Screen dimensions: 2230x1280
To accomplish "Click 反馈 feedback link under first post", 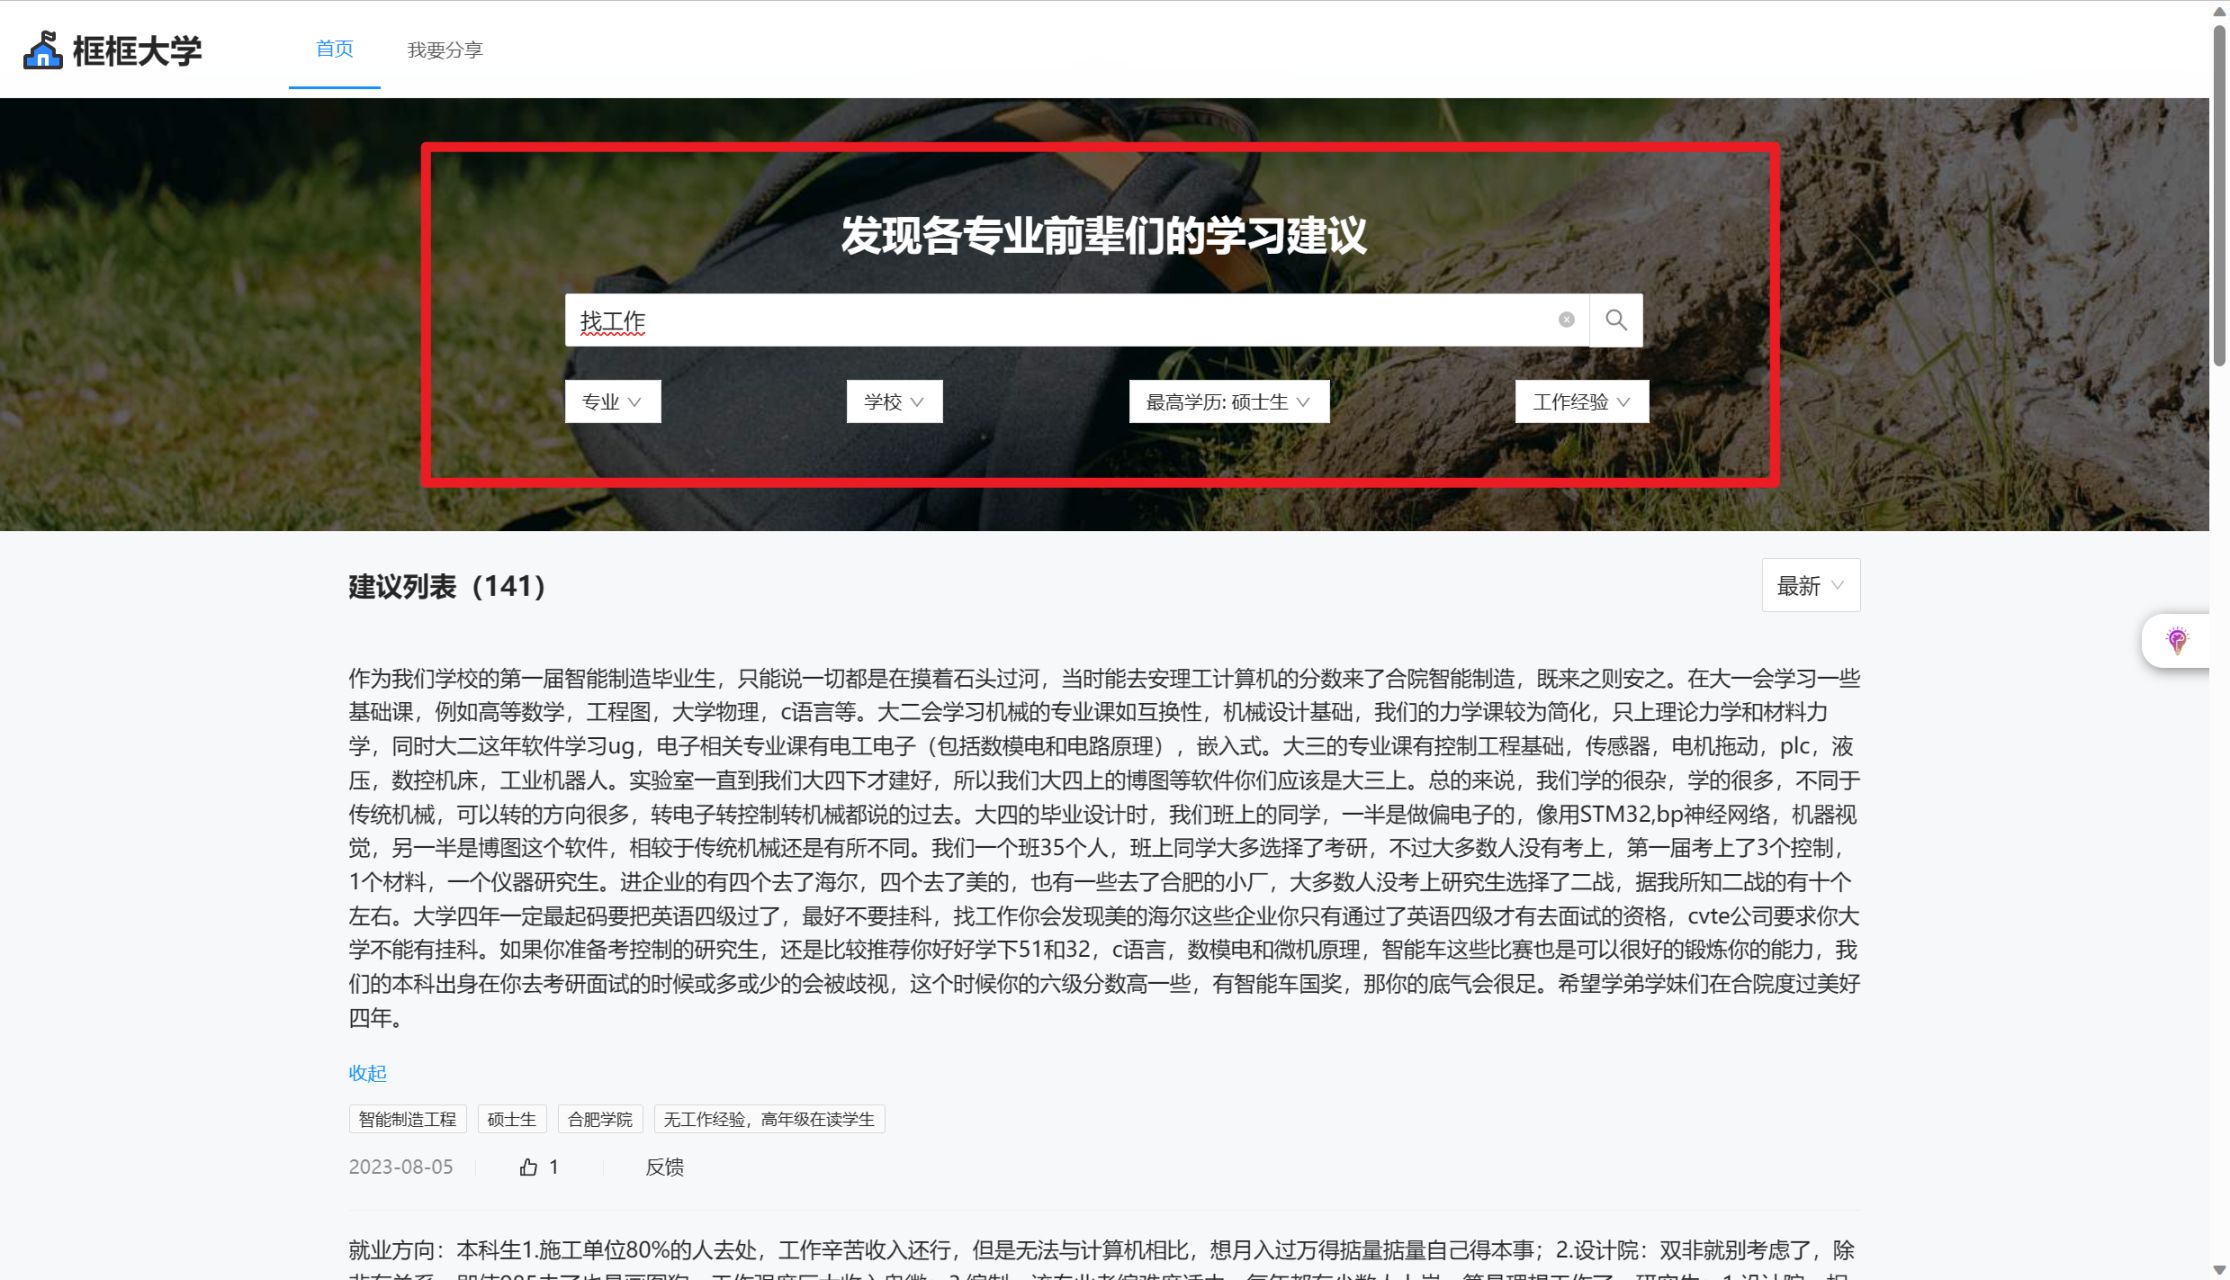I will pos(664,1167).
